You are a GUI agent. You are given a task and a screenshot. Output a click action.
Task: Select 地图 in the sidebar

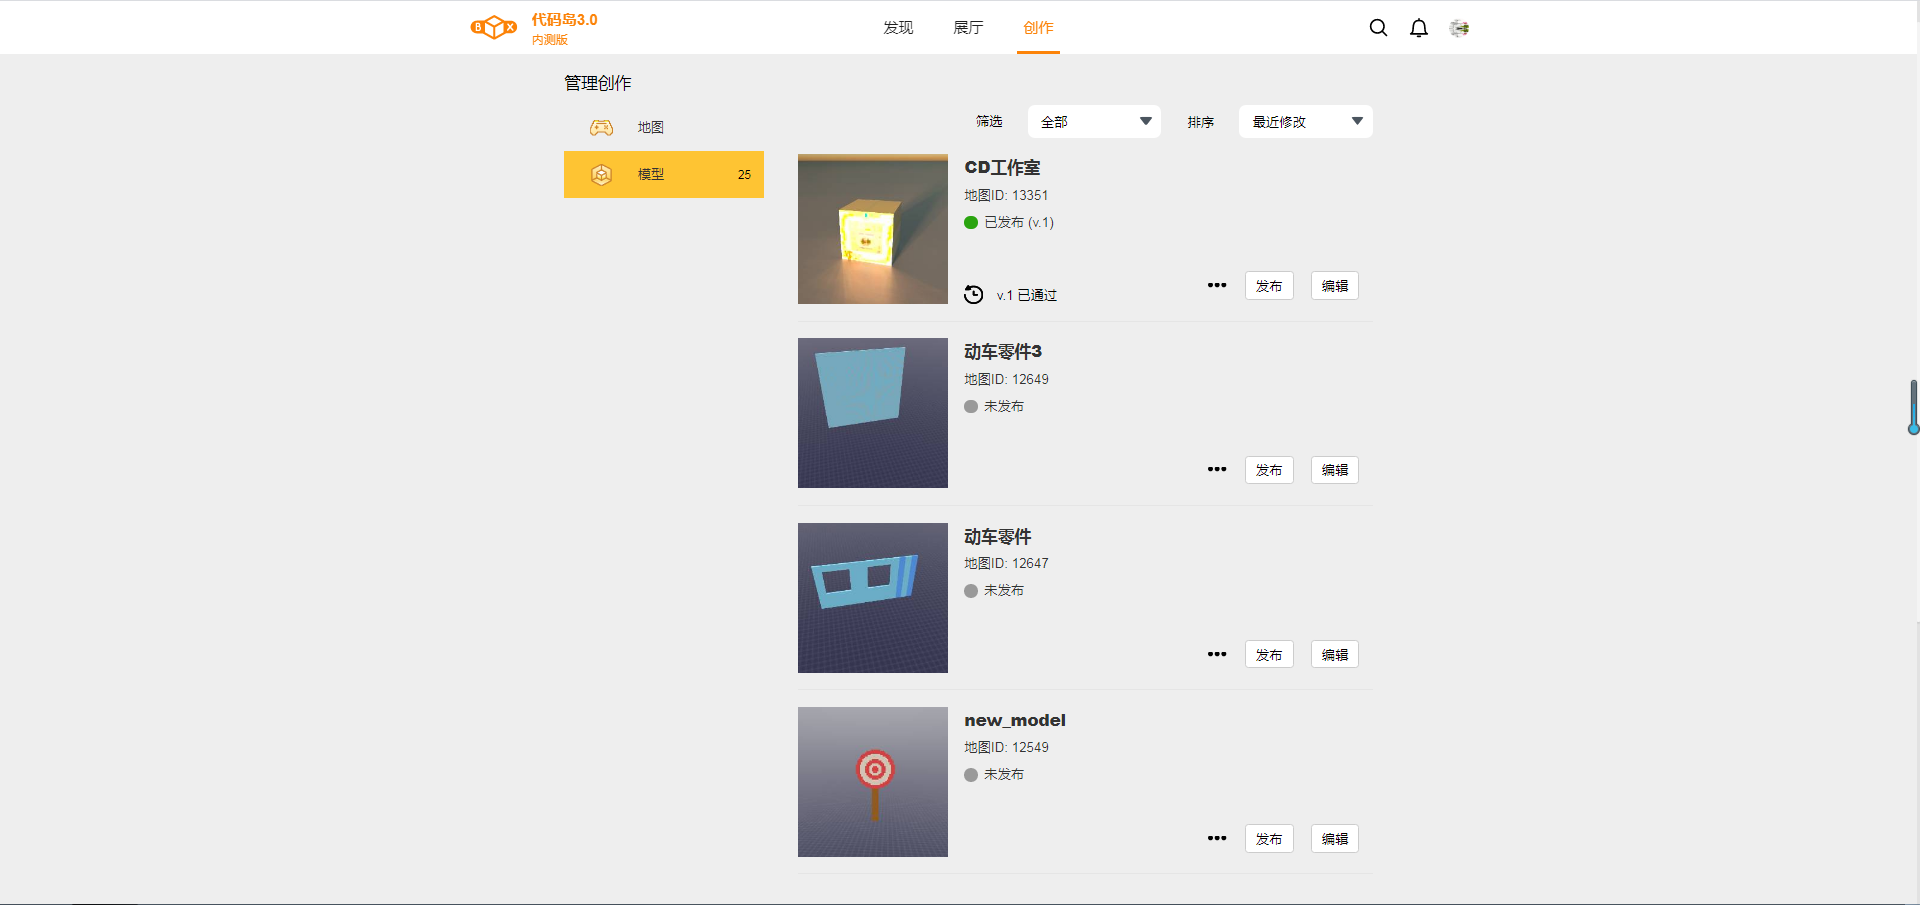[x=664, y=127]
